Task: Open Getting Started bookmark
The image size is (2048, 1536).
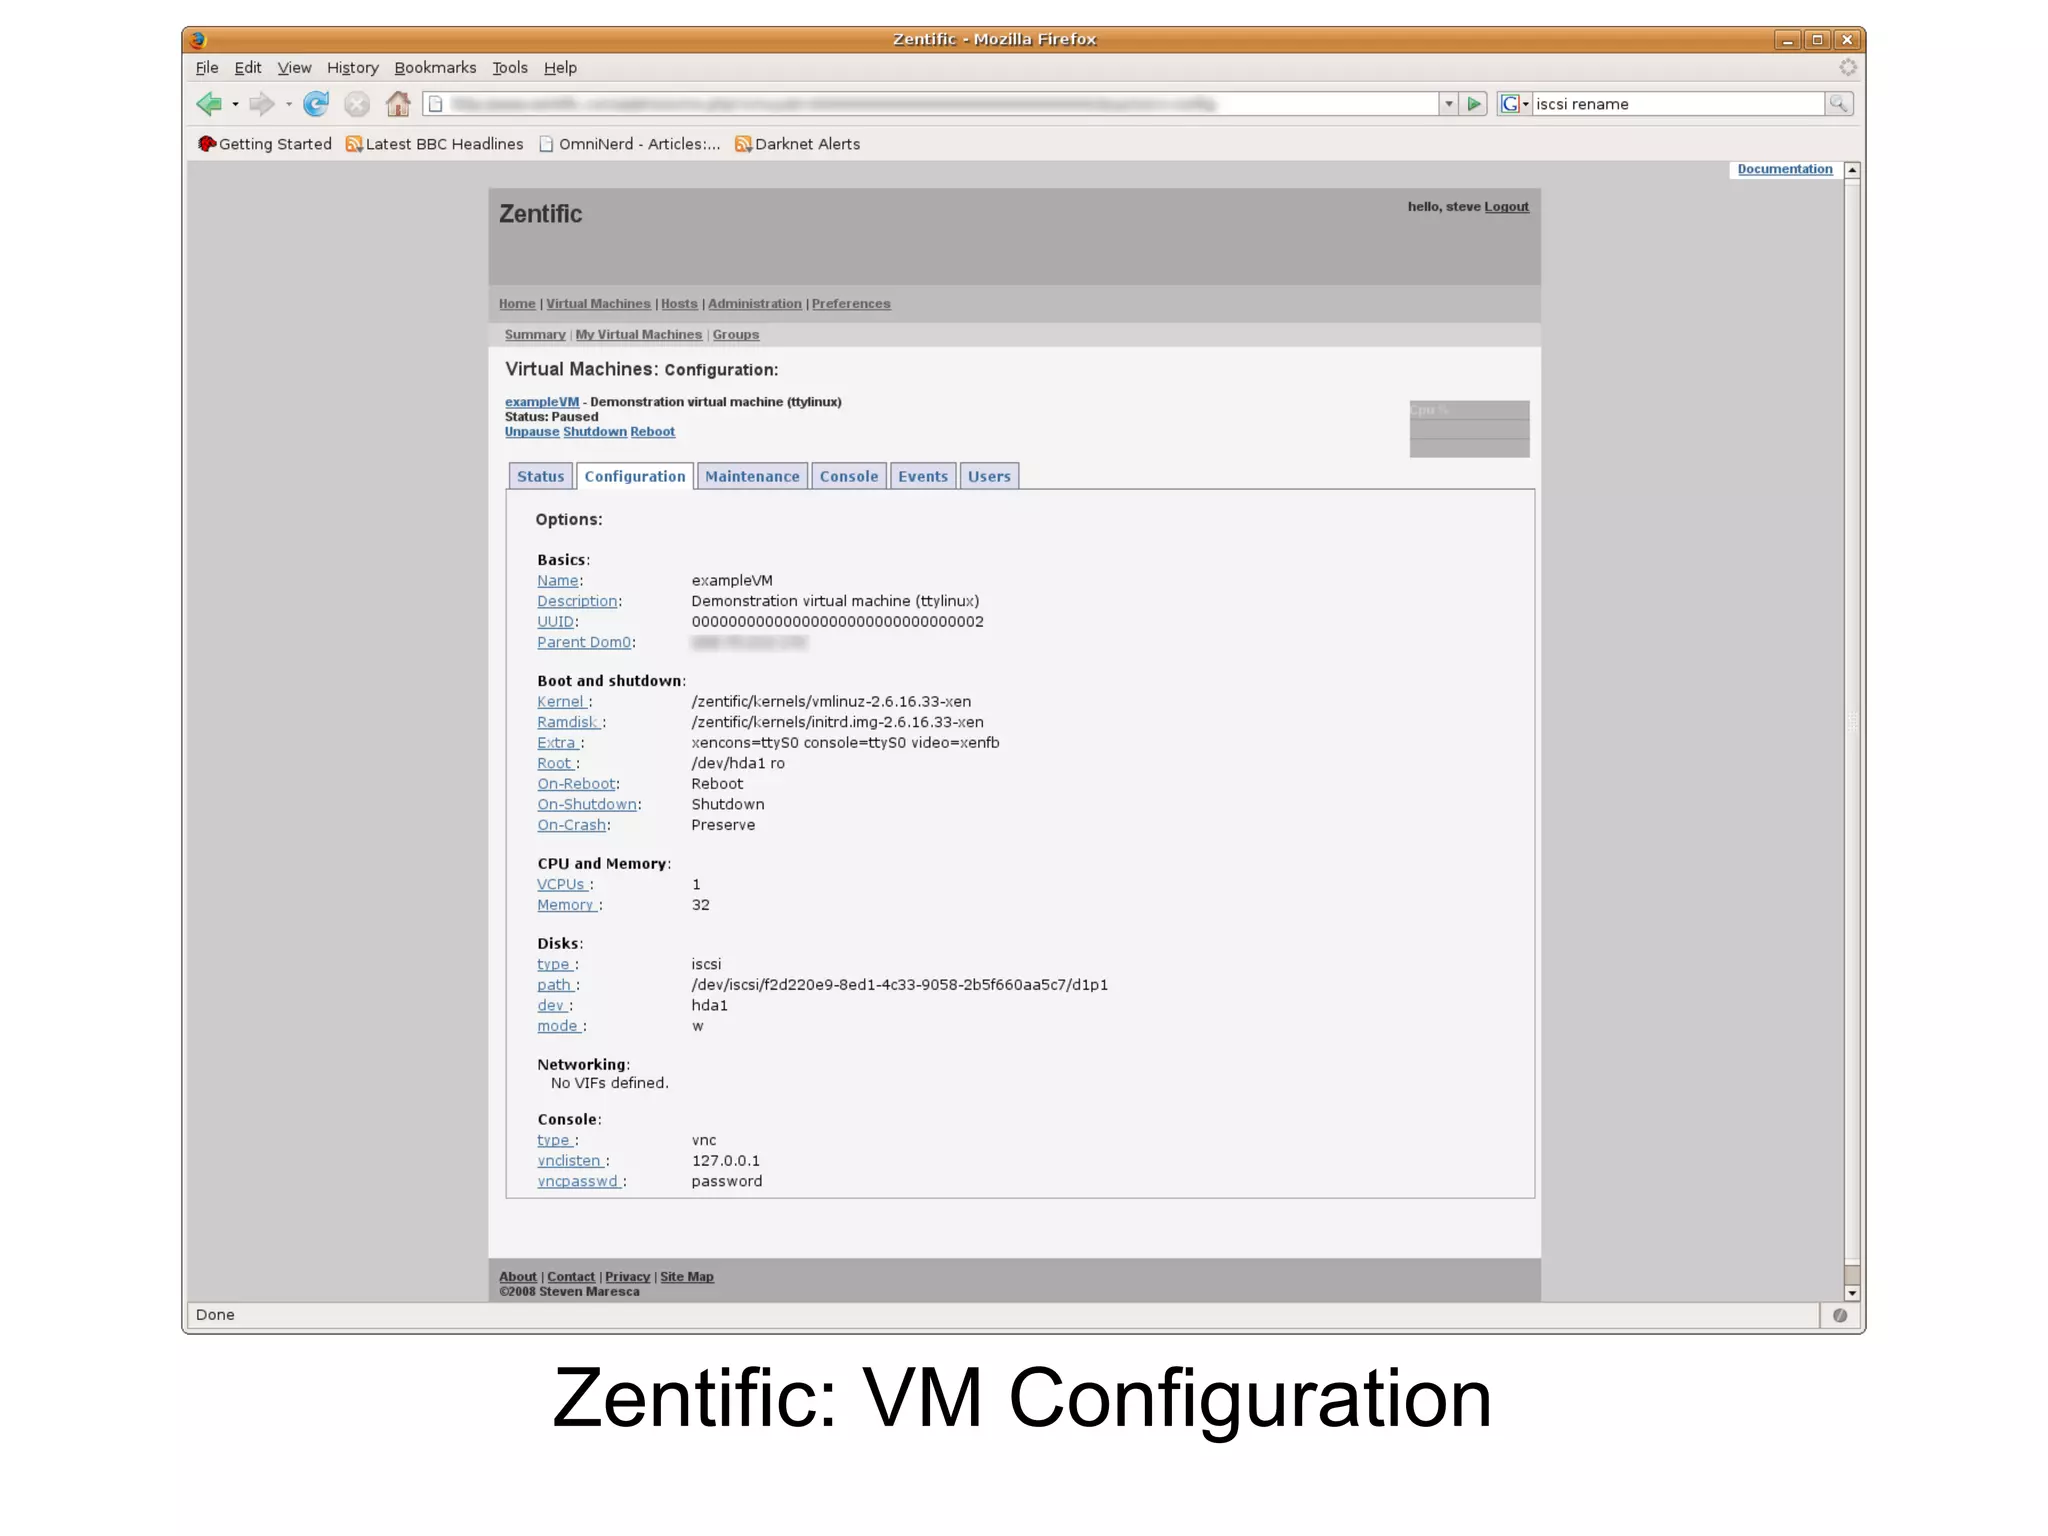Action: pyautogui.click(x=265, y=144)
